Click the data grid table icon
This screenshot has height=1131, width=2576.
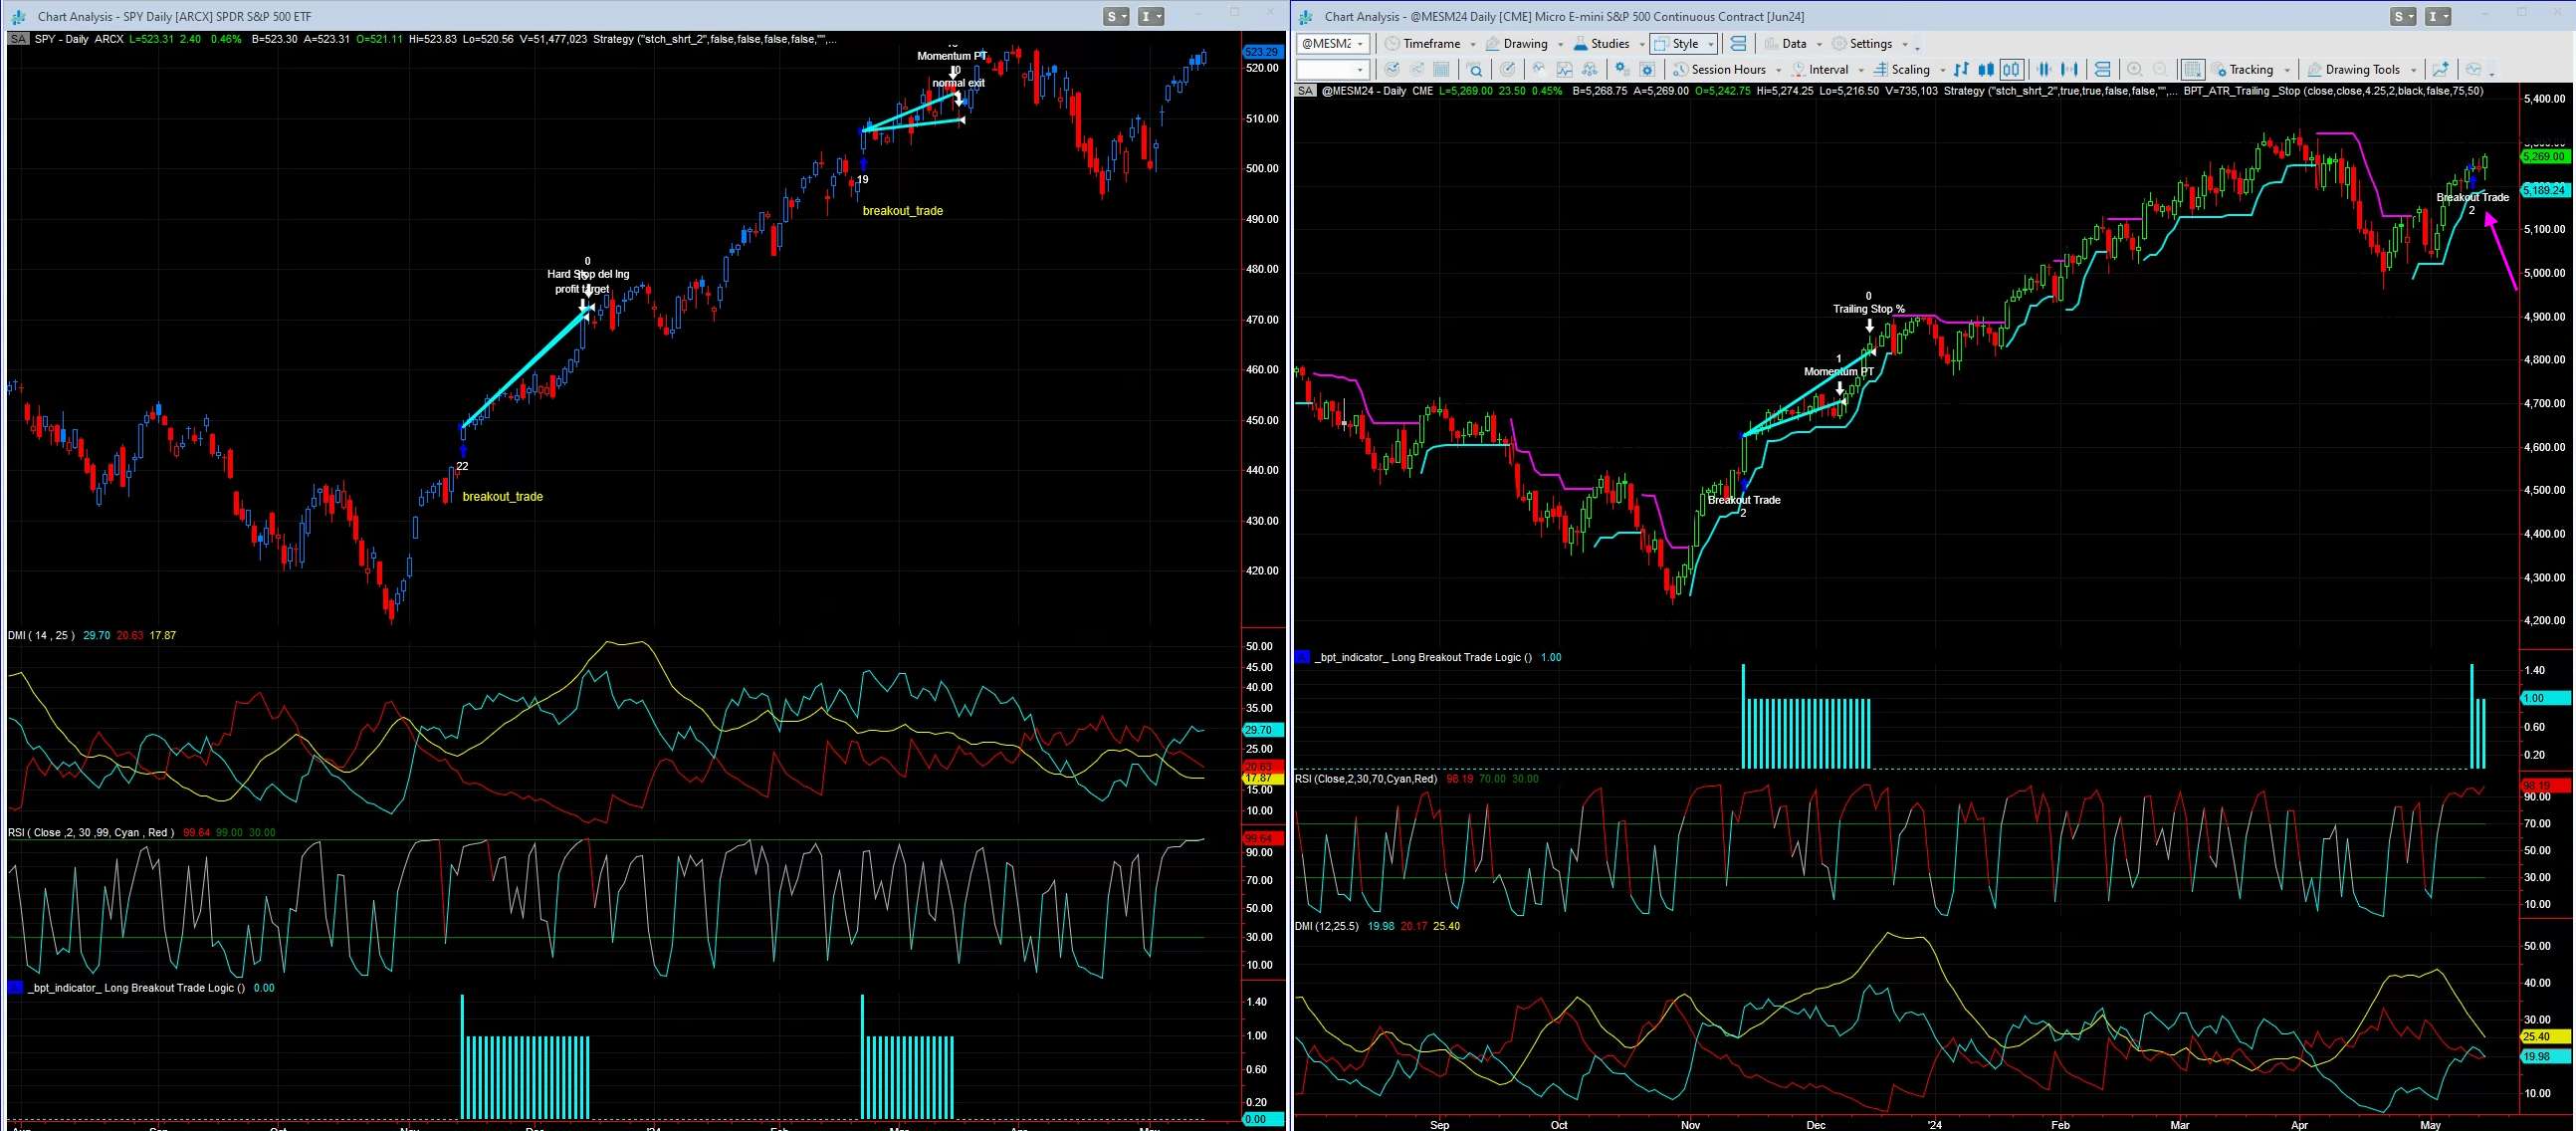tap(1441, 69)
